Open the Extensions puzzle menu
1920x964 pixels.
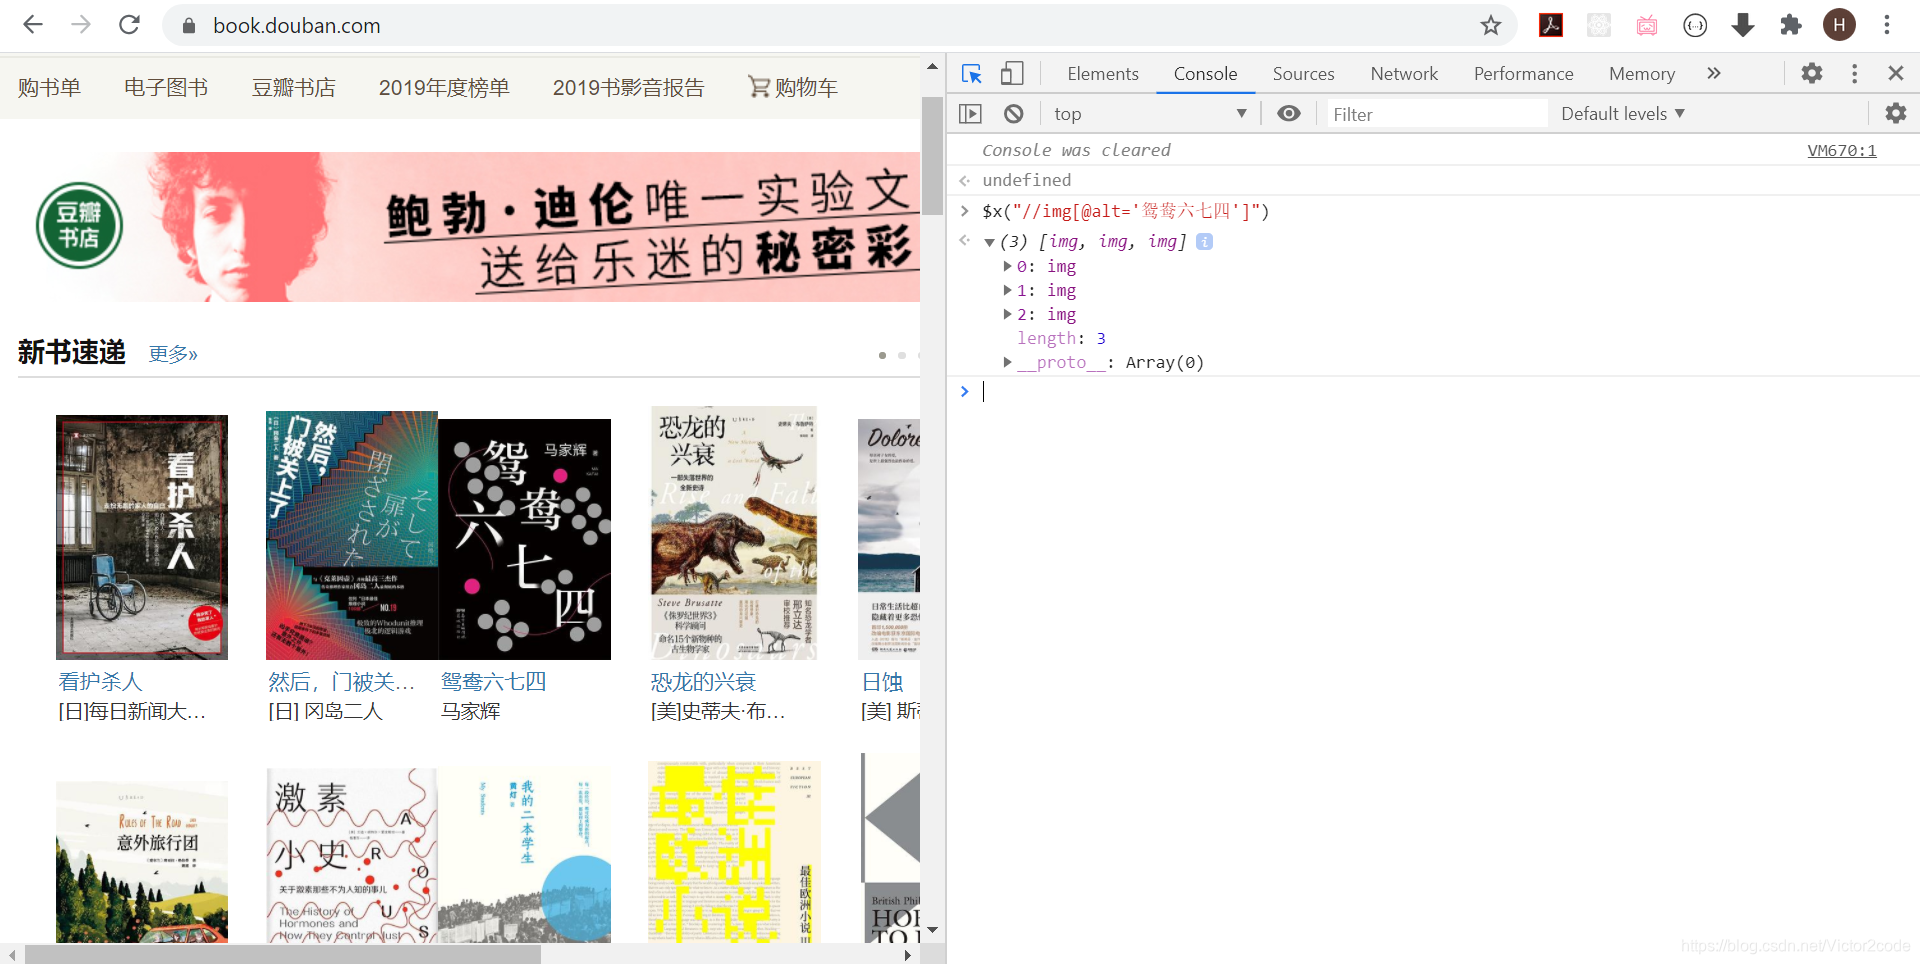click(x=1791, y=25)
